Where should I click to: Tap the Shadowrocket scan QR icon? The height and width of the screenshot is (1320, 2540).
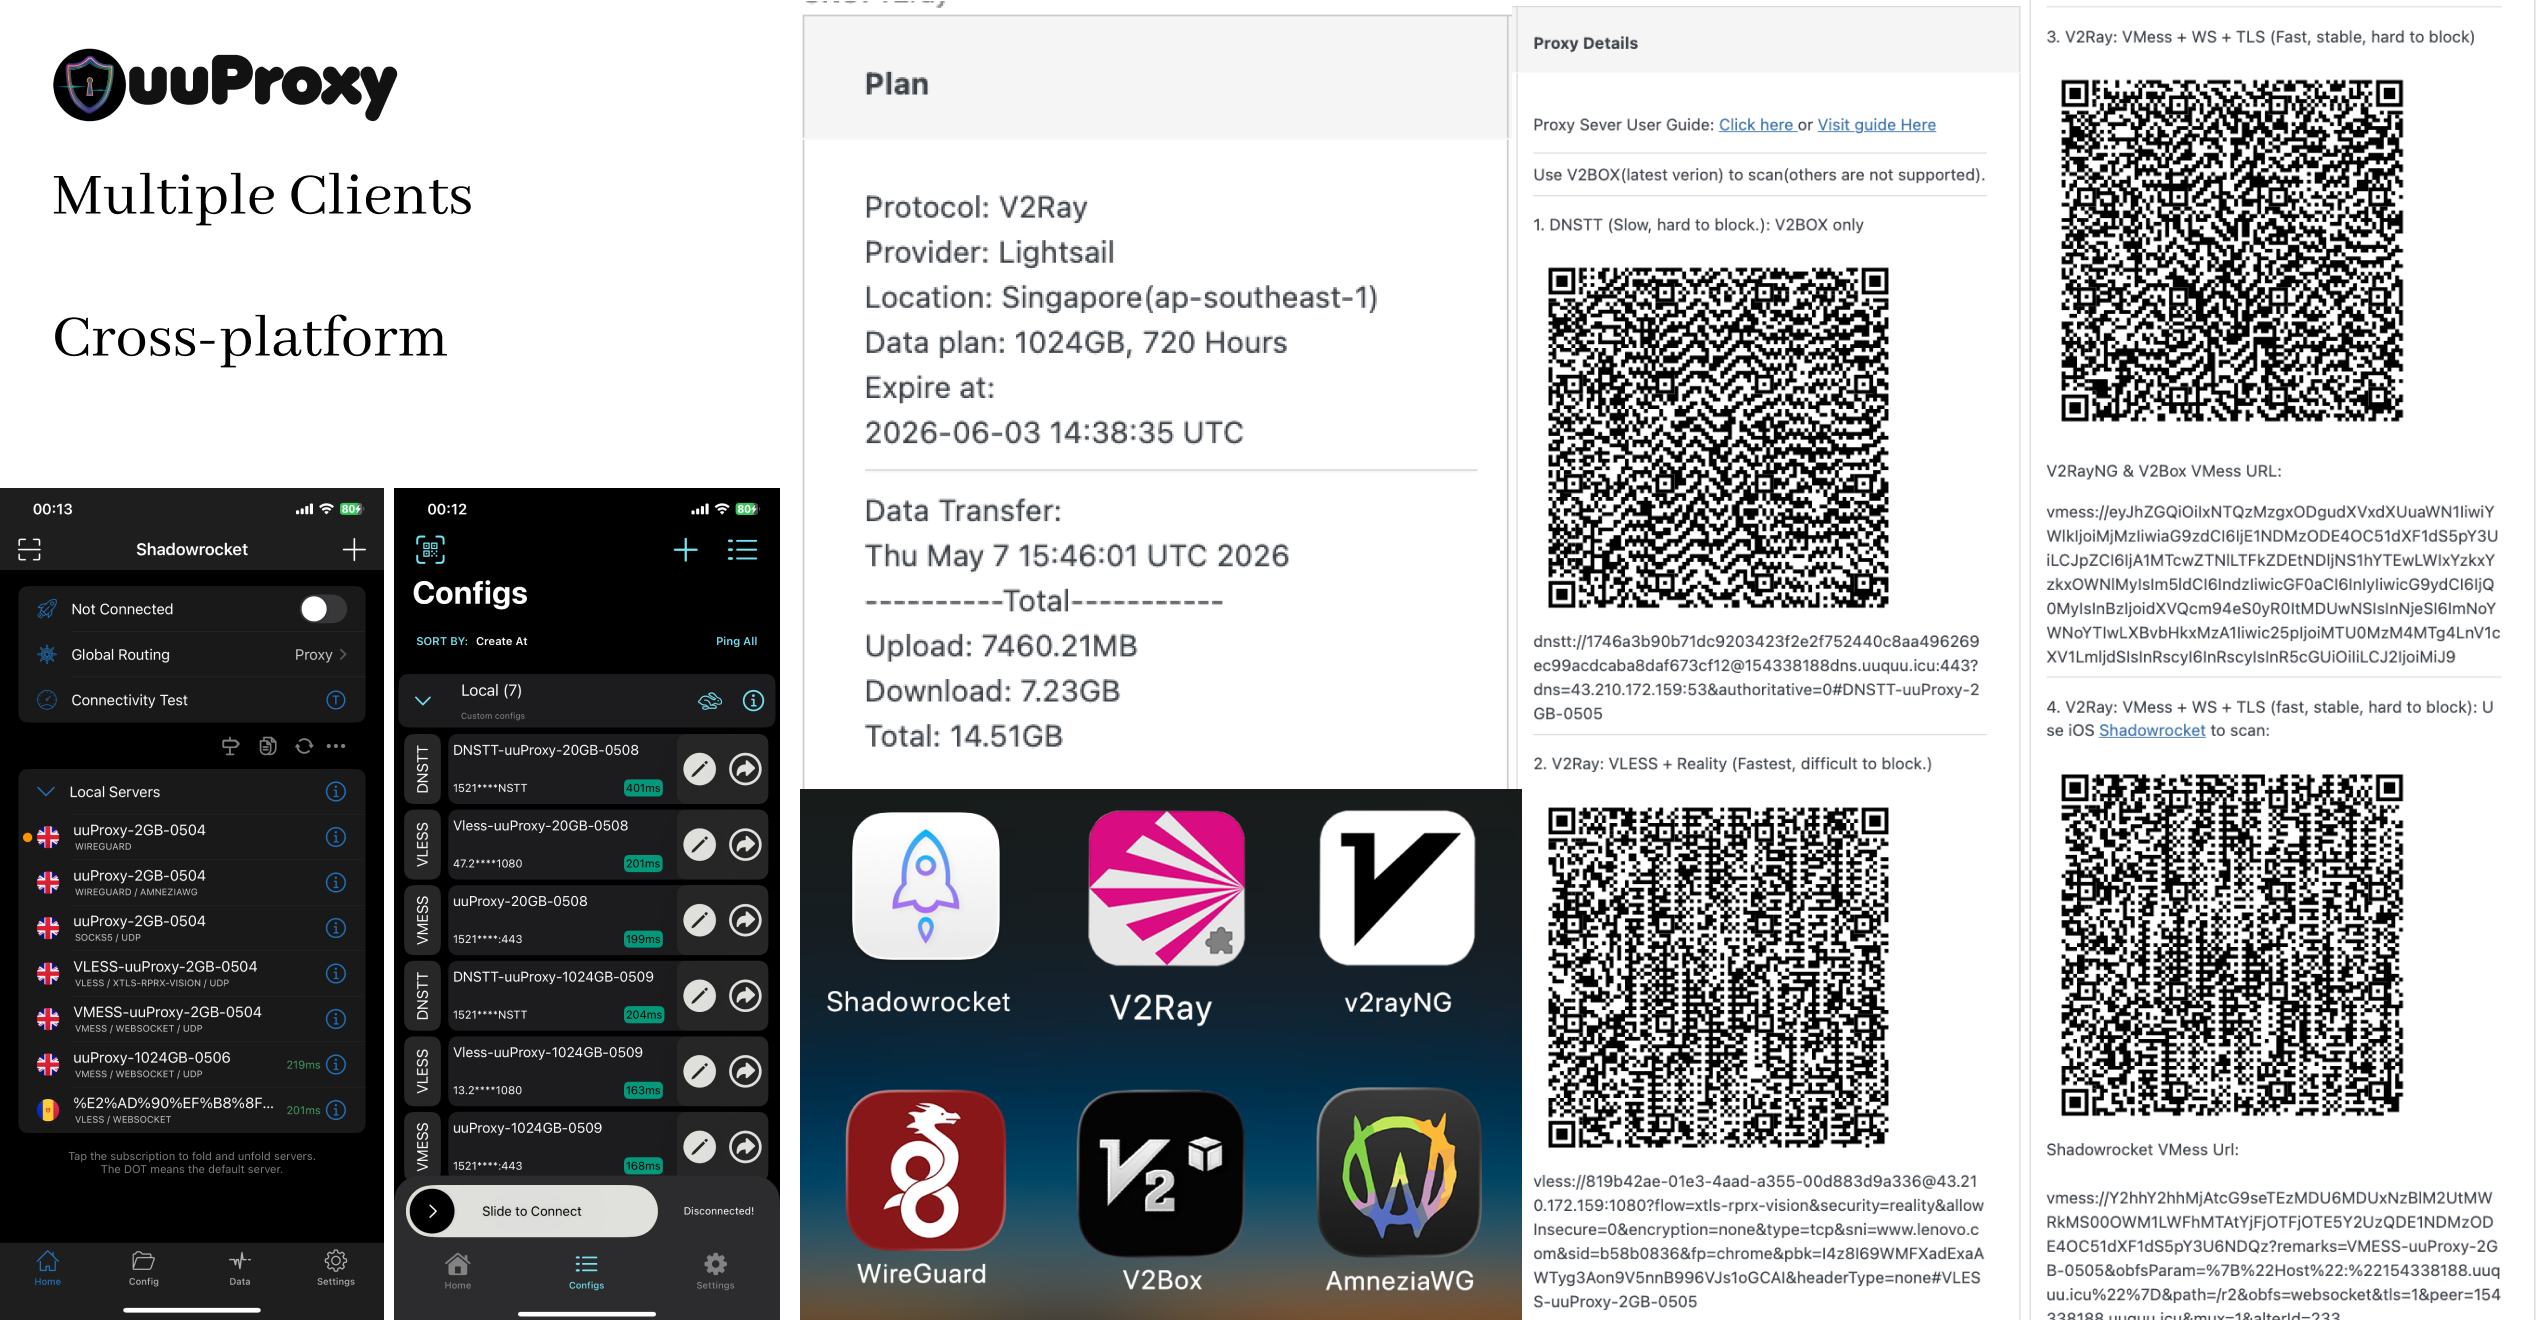click(x=30, y=549)
